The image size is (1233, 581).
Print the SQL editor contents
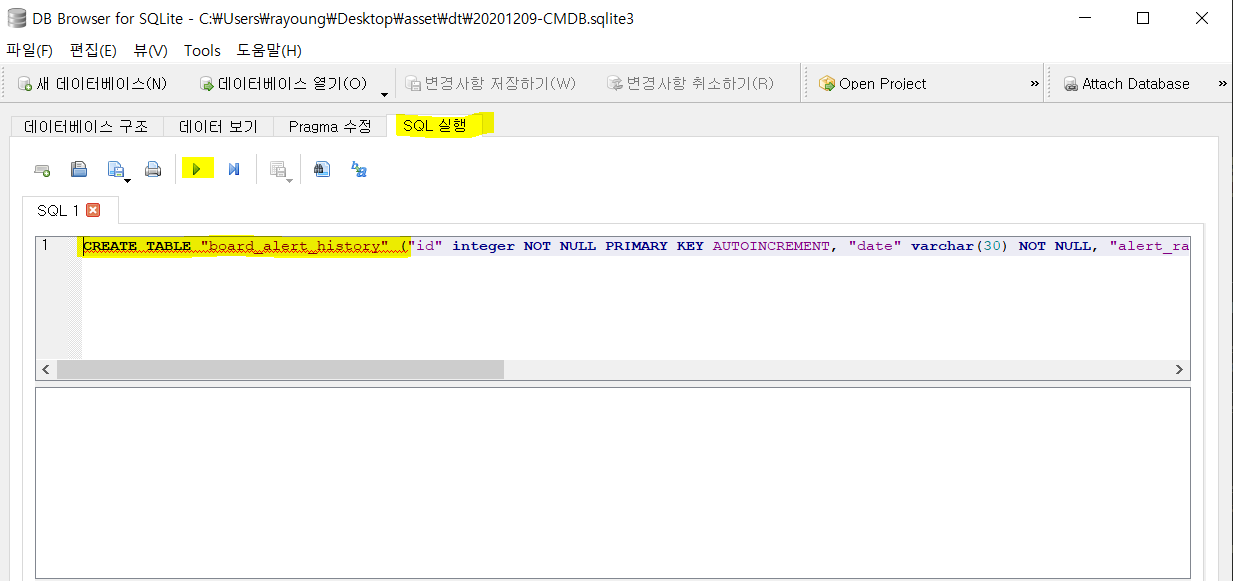click(x=153, y=170)
